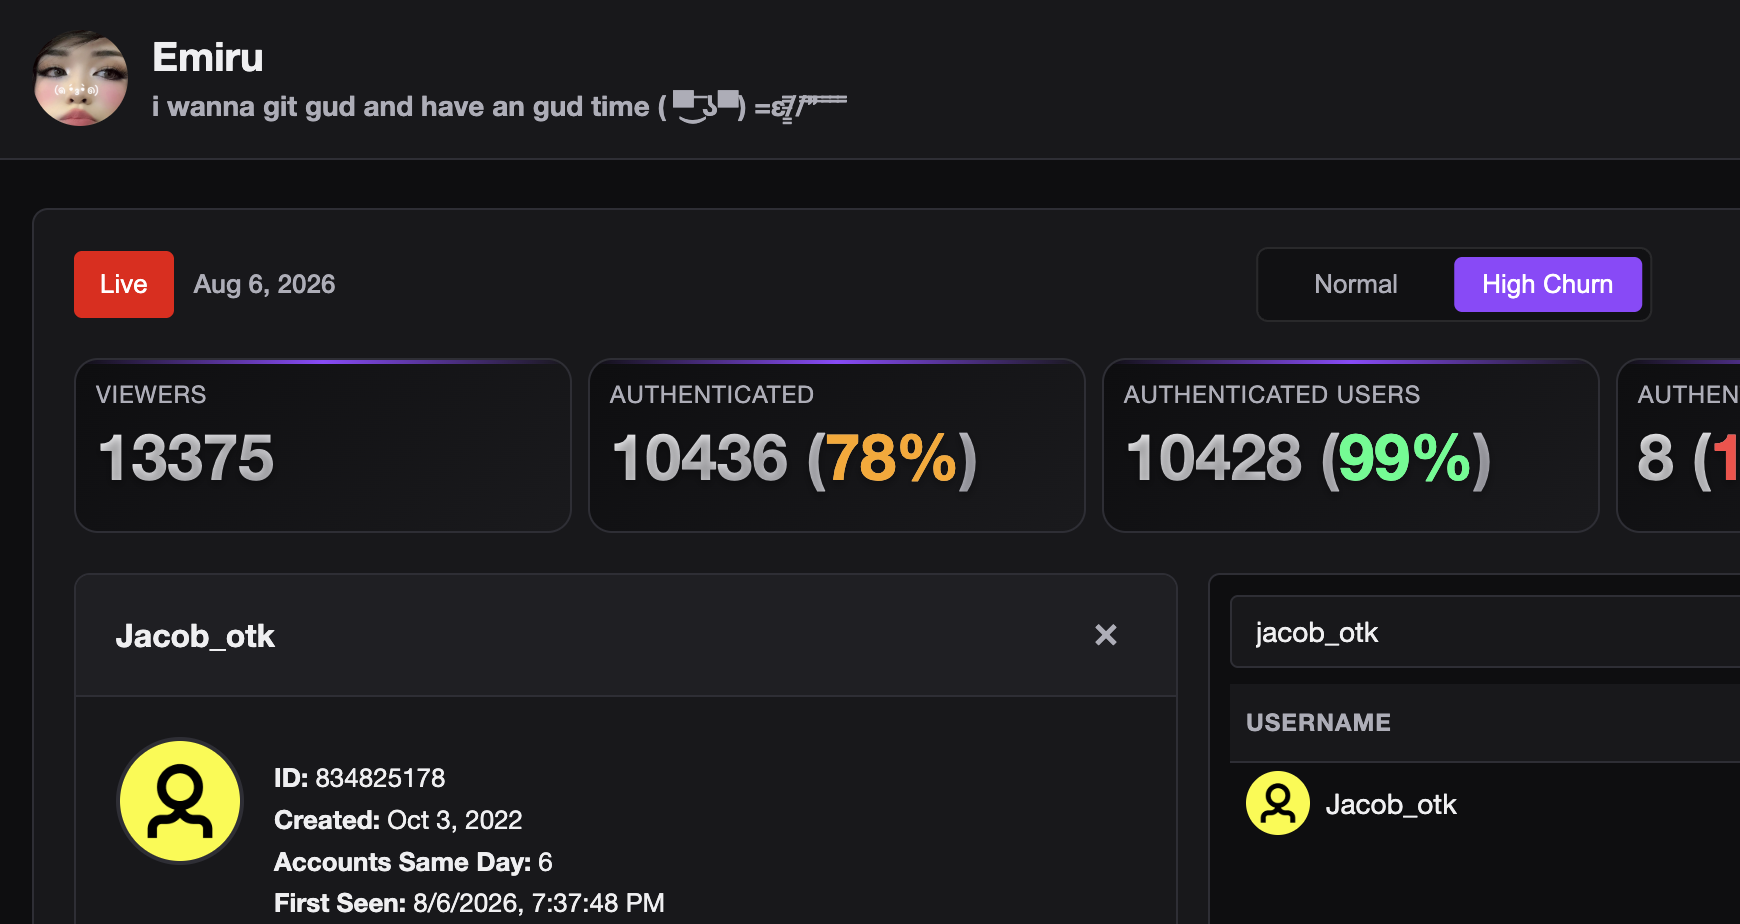Click the Authenticated 10436 (78%) card

pyautogui.click(x=837, y=446)
